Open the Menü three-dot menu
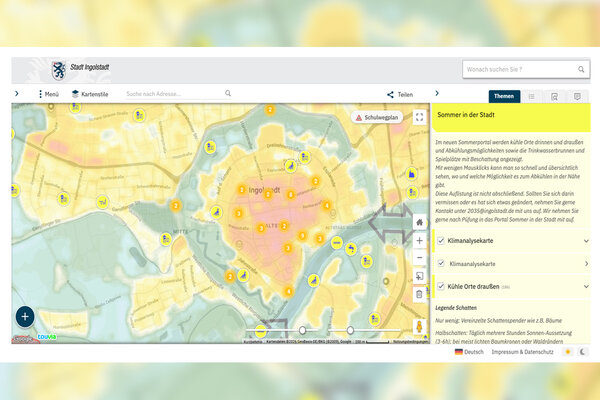This screenshot has height=400, width=600. point(49,94)
